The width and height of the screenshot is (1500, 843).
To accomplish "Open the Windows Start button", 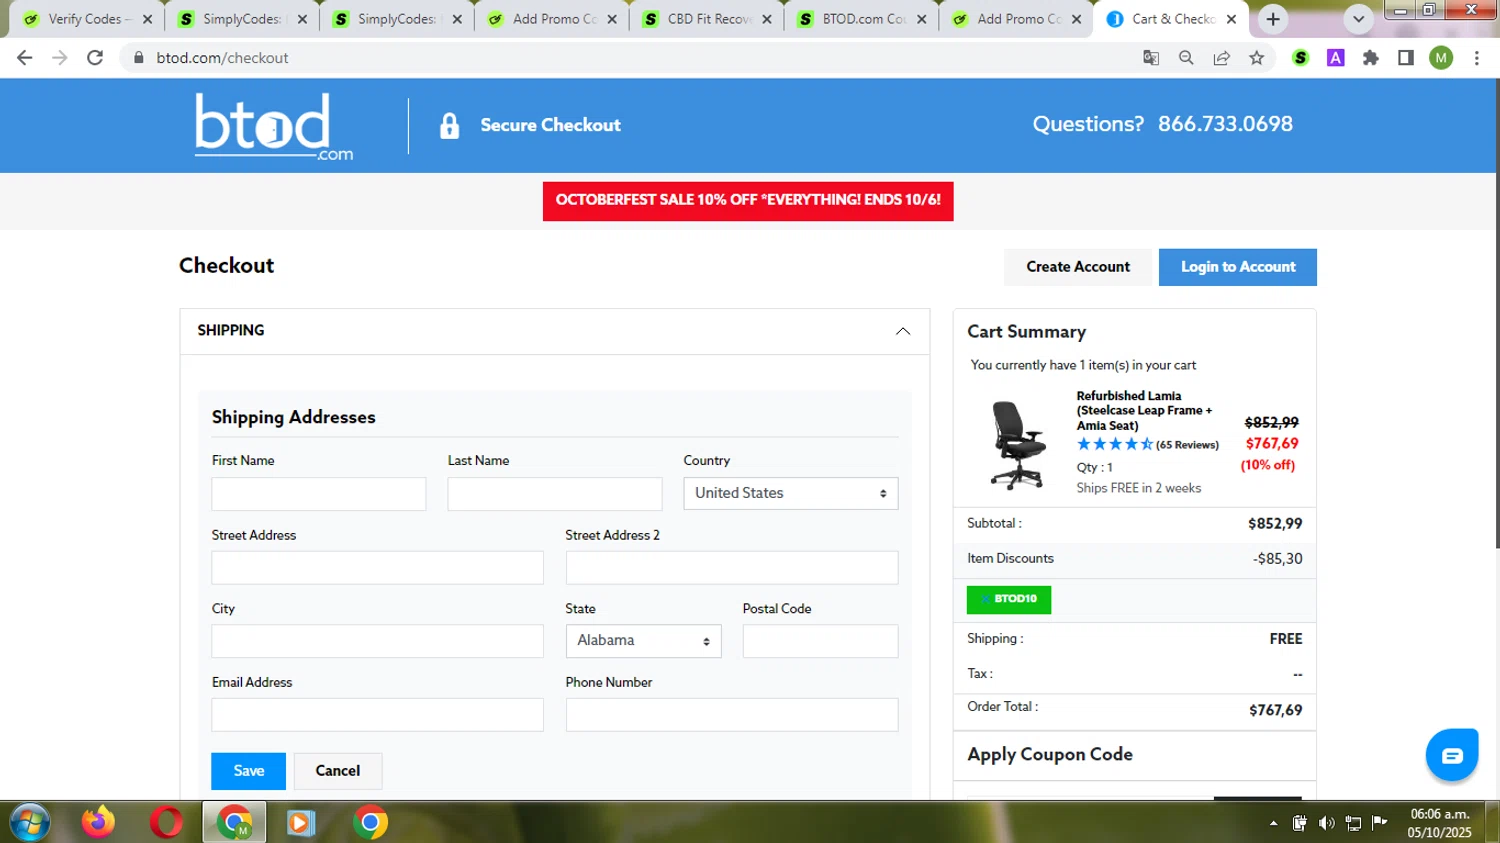I will (x=30, y=822).
